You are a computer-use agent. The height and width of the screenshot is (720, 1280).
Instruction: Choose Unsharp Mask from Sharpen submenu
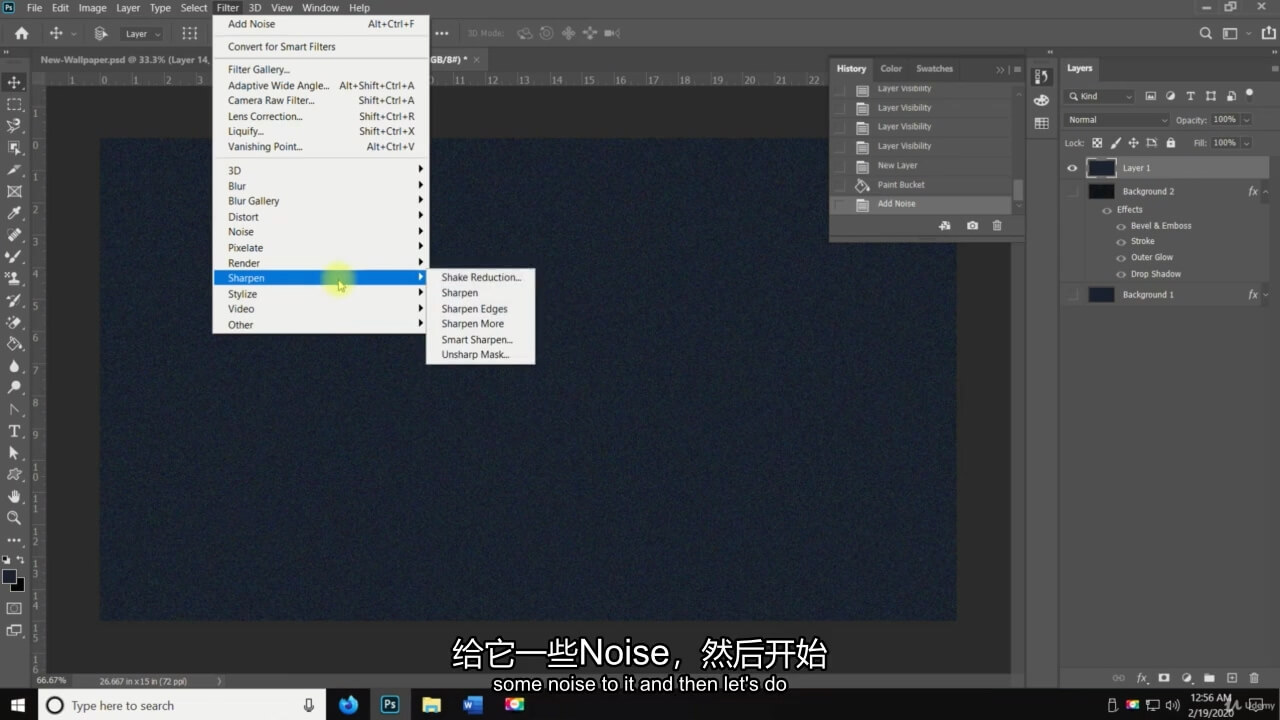475,355
